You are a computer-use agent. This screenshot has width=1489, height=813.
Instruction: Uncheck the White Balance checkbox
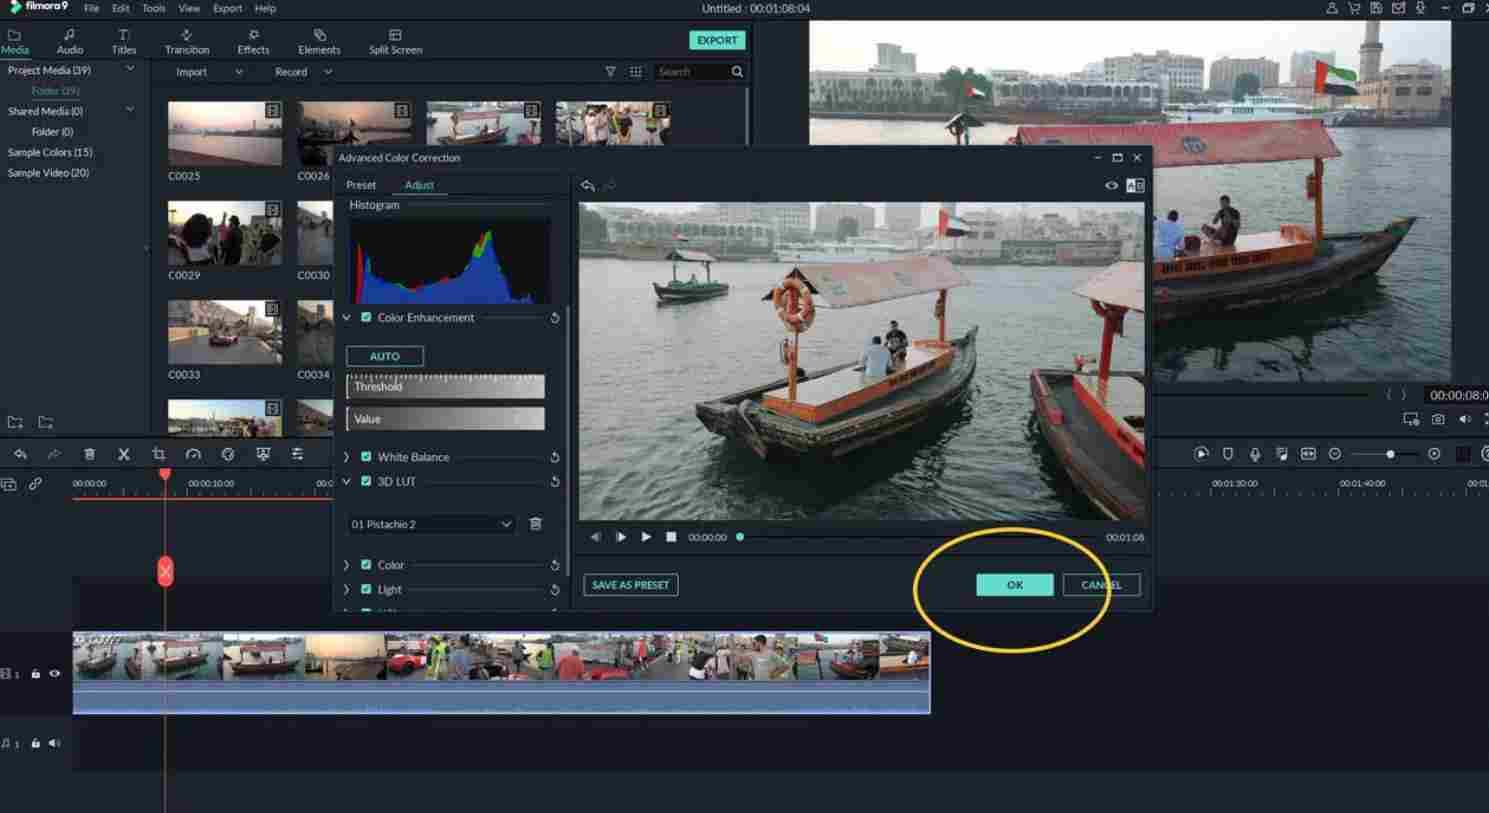tap(366, 457)
